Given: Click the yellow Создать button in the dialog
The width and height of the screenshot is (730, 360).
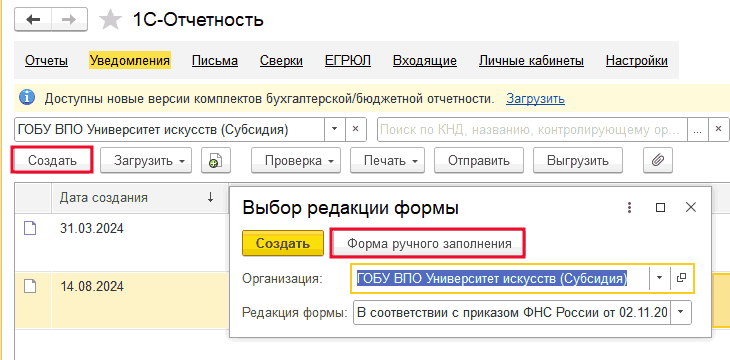Looking at the screenshot, I should point(283,243).
